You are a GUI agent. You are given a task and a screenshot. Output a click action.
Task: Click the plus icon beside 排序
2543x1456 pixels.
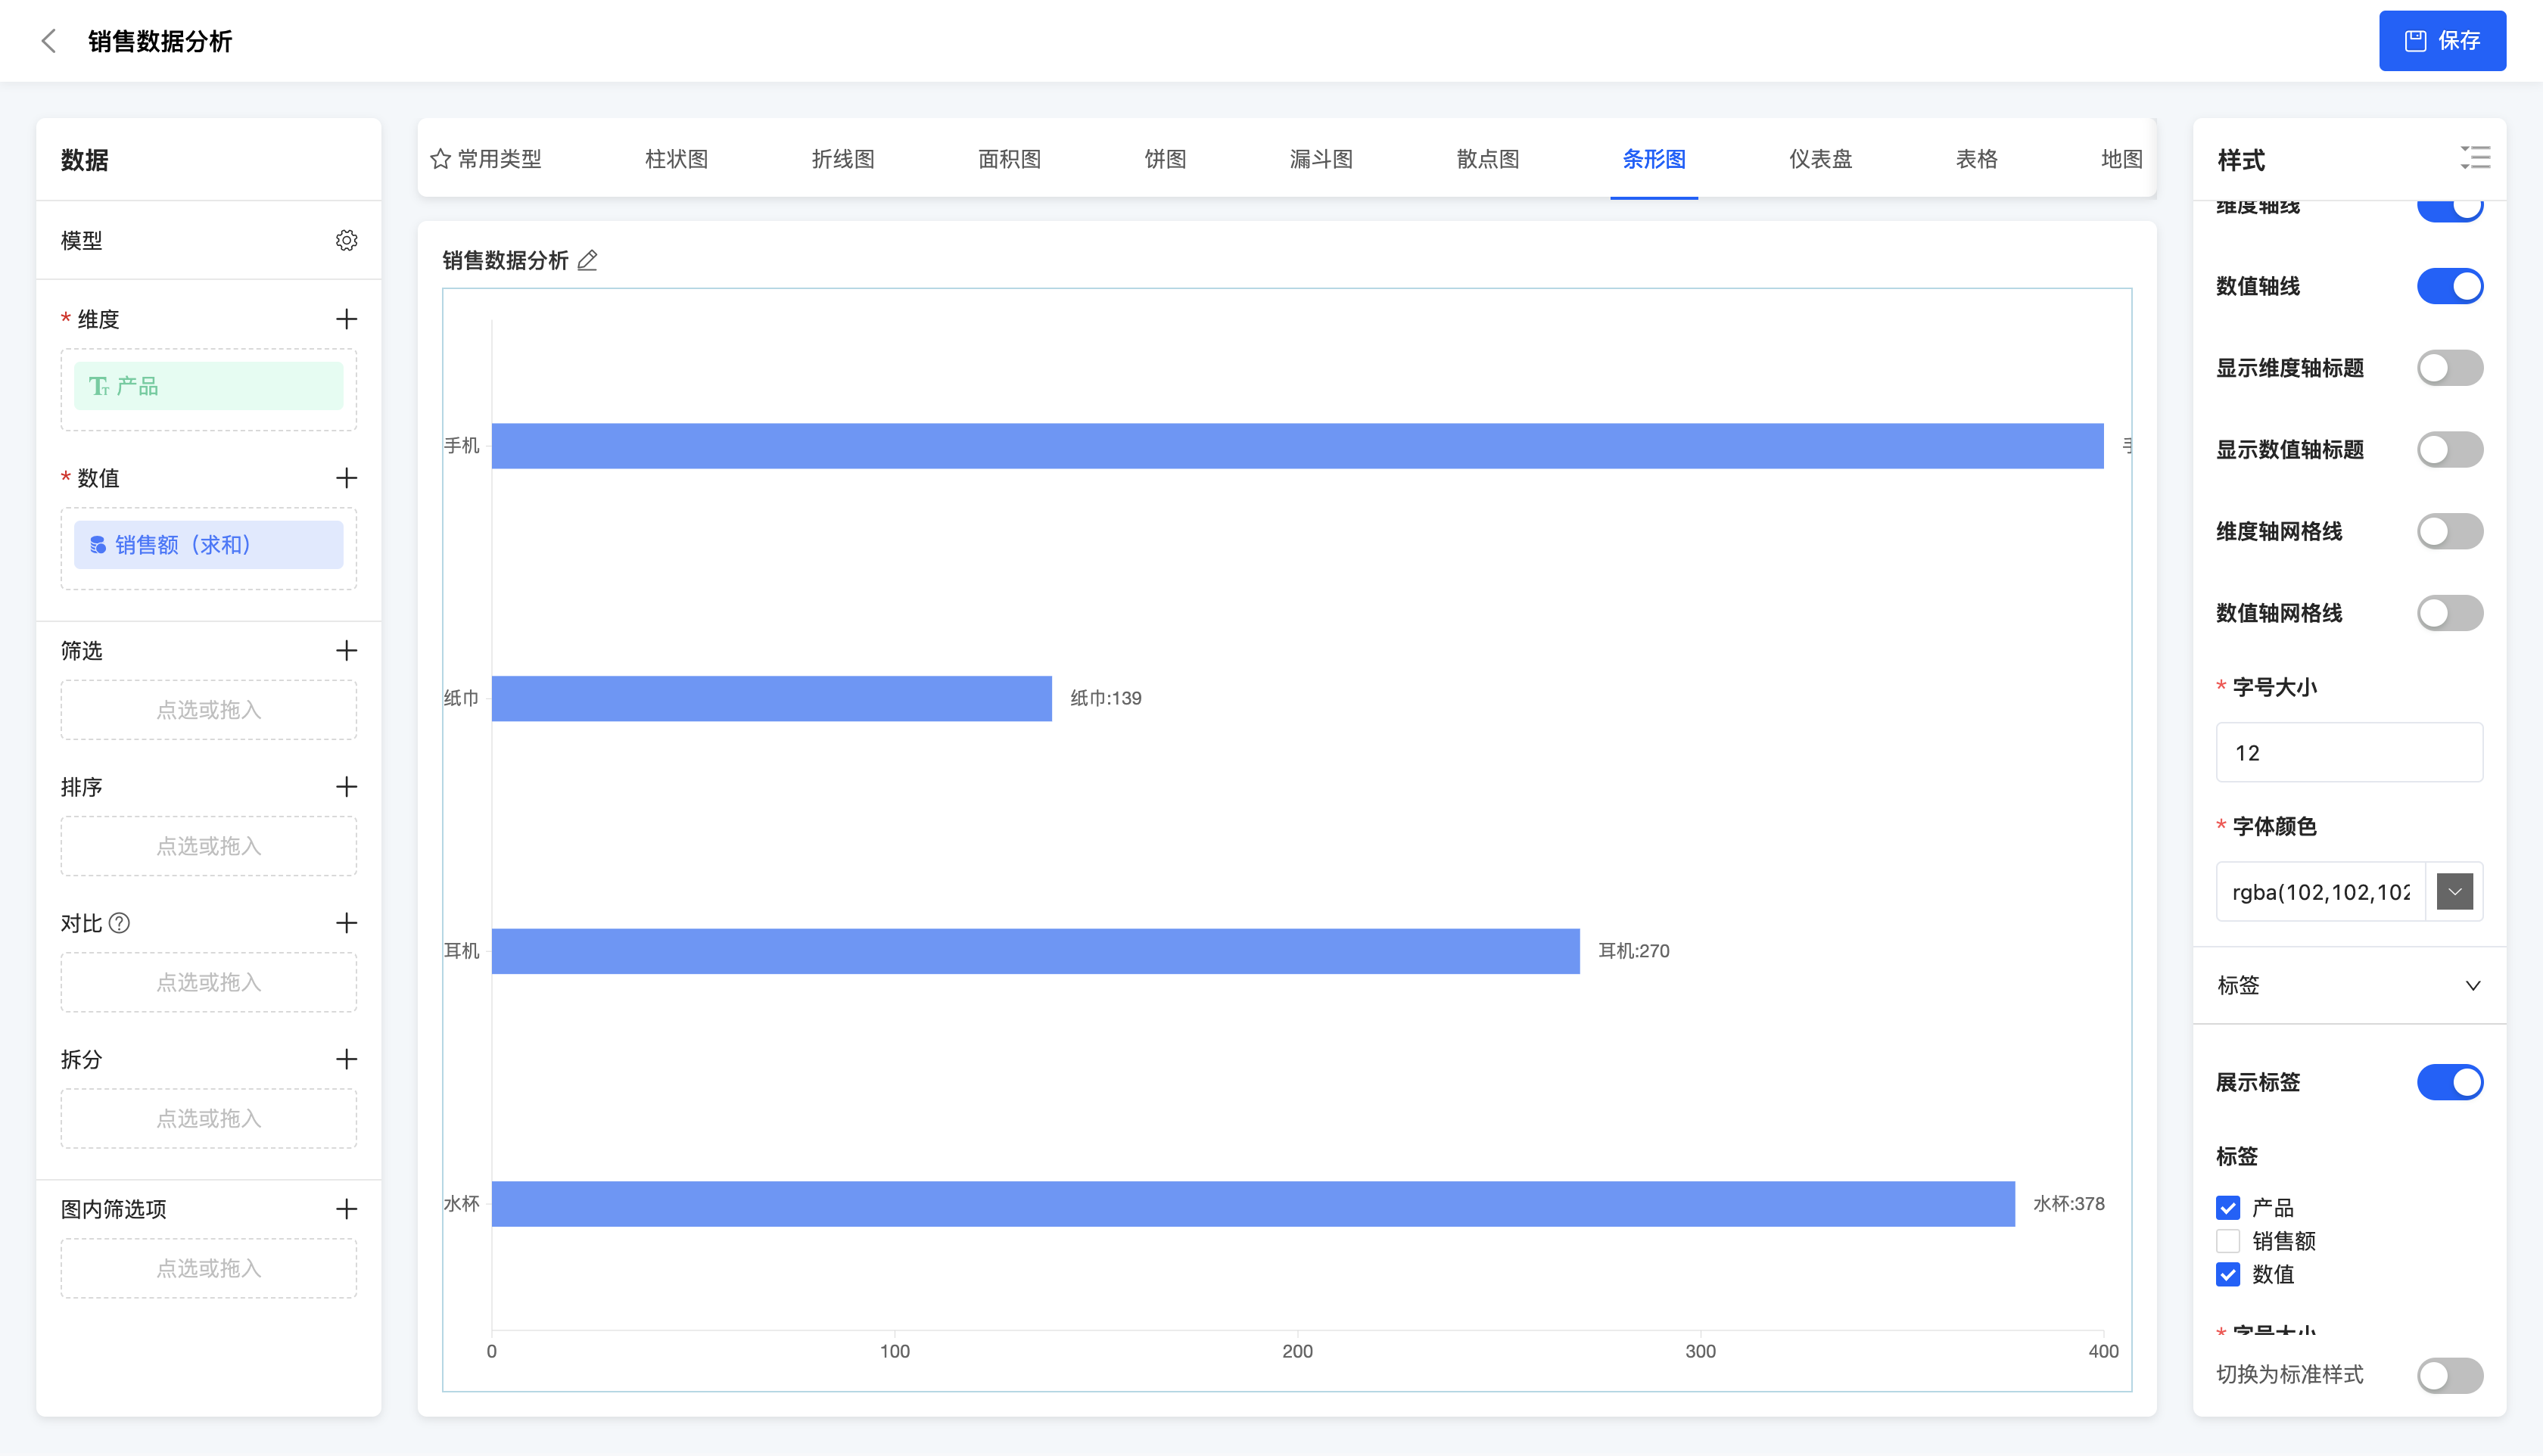[x=346, y=787]
